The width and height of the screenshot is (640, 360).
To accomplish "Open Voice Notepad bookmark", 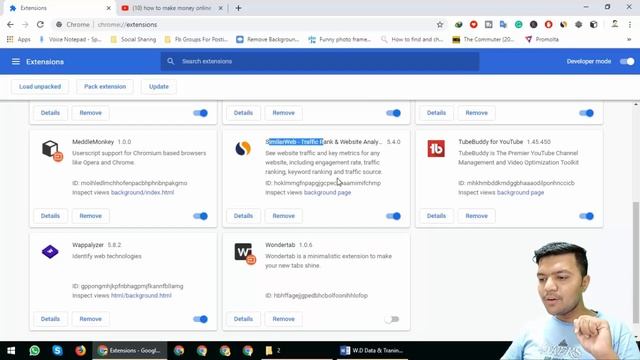I will pyautogui.click(x=70, y=39).
